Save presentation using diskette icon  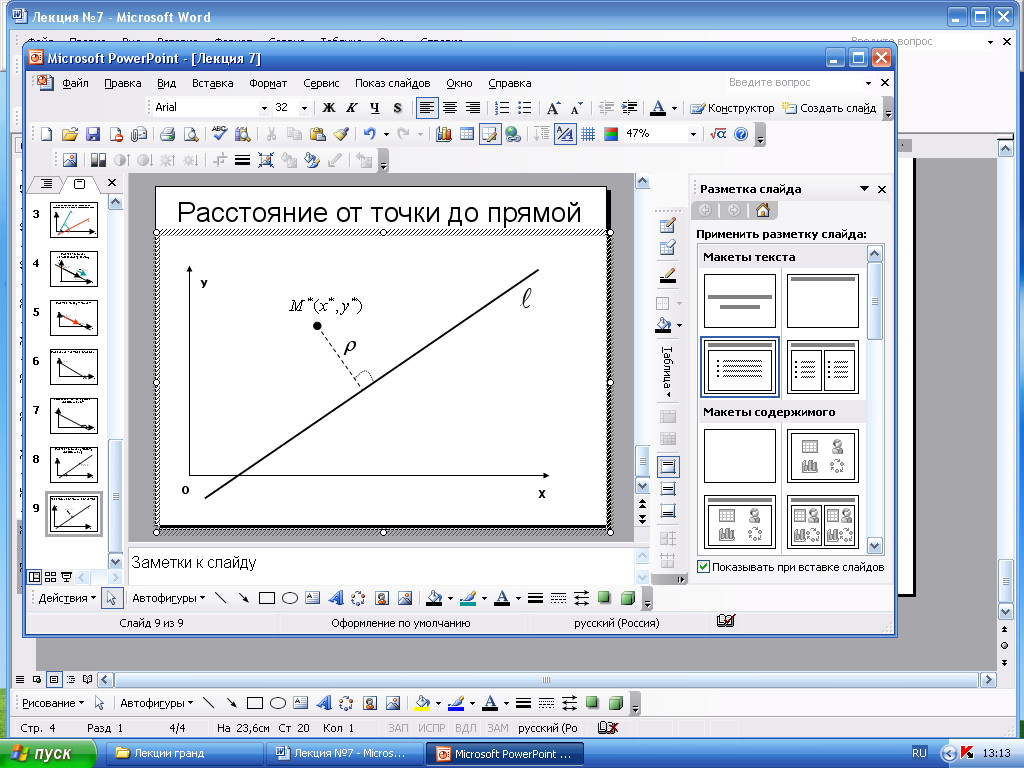(93, 135)
